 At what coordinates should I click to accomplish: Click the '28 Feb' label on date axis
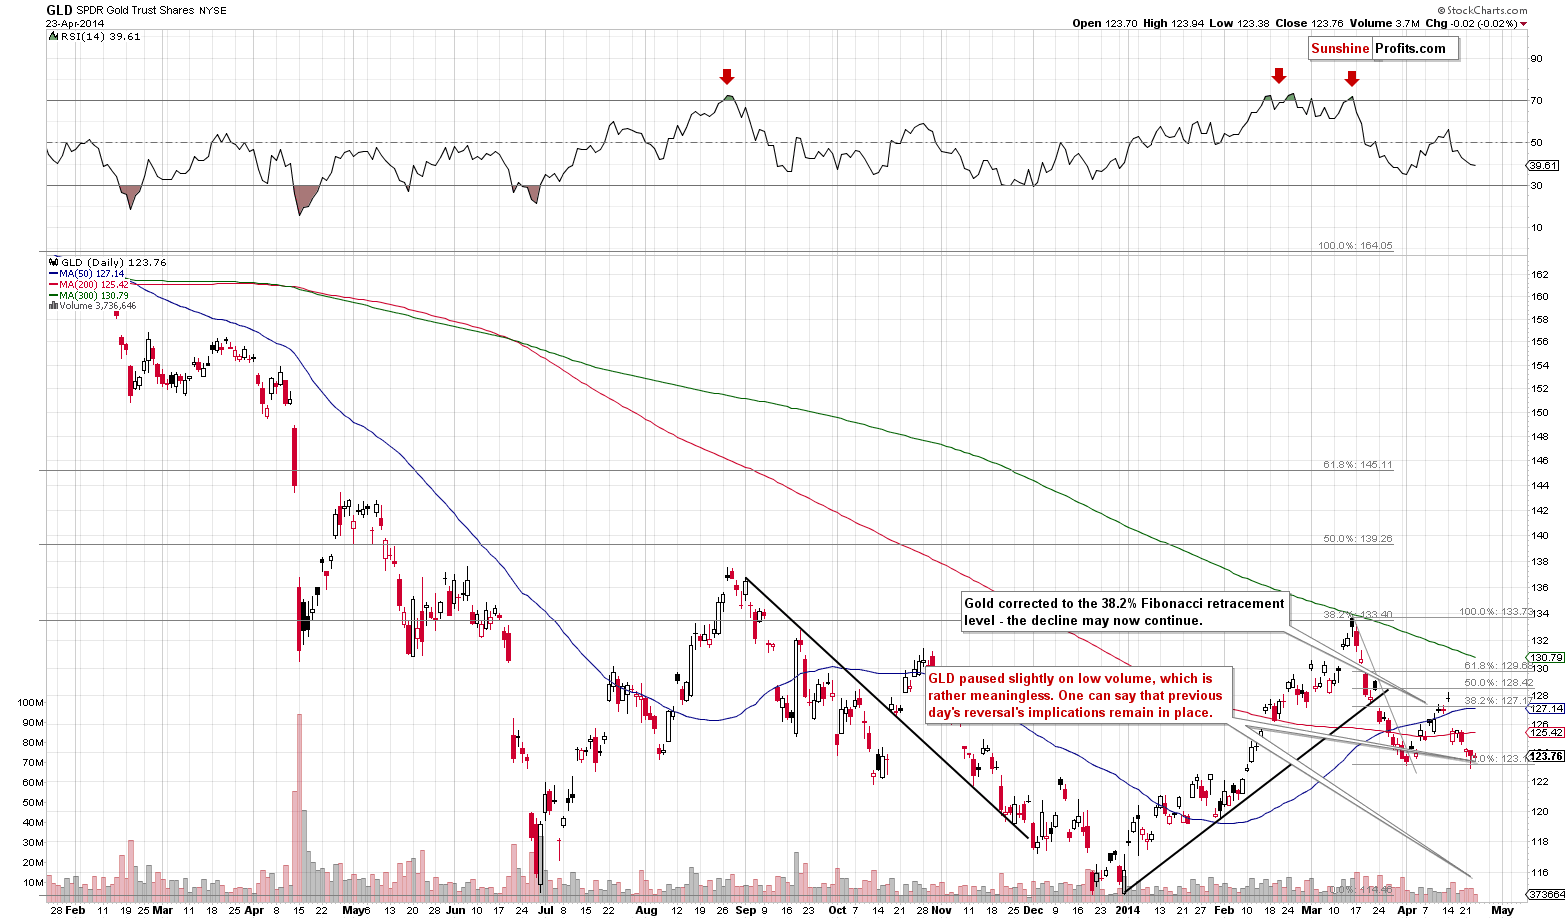tap(68, 910)
